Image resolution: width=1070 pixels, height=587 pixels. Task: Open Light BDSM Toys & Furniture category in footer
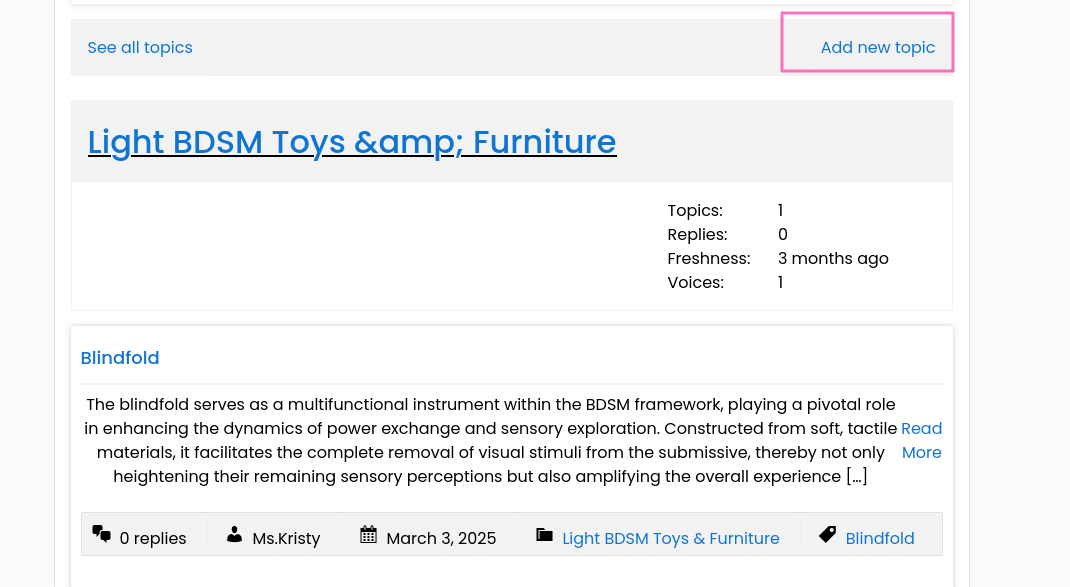point(671,539)
